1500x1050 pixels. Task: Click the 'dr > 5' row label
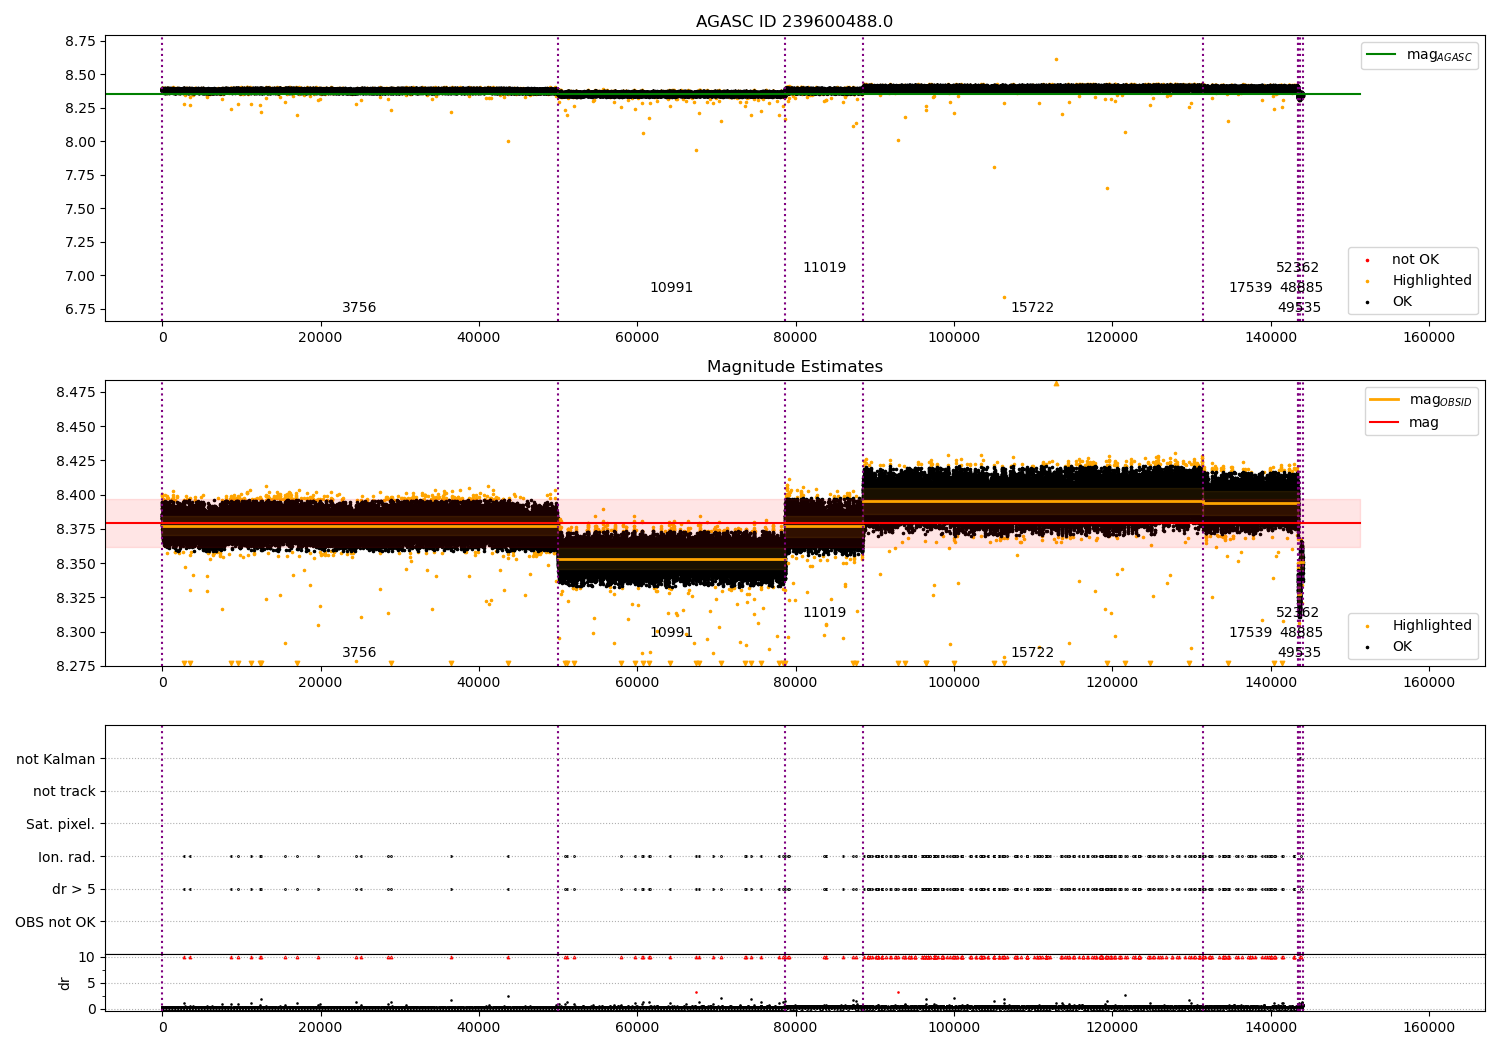(74, 890)
